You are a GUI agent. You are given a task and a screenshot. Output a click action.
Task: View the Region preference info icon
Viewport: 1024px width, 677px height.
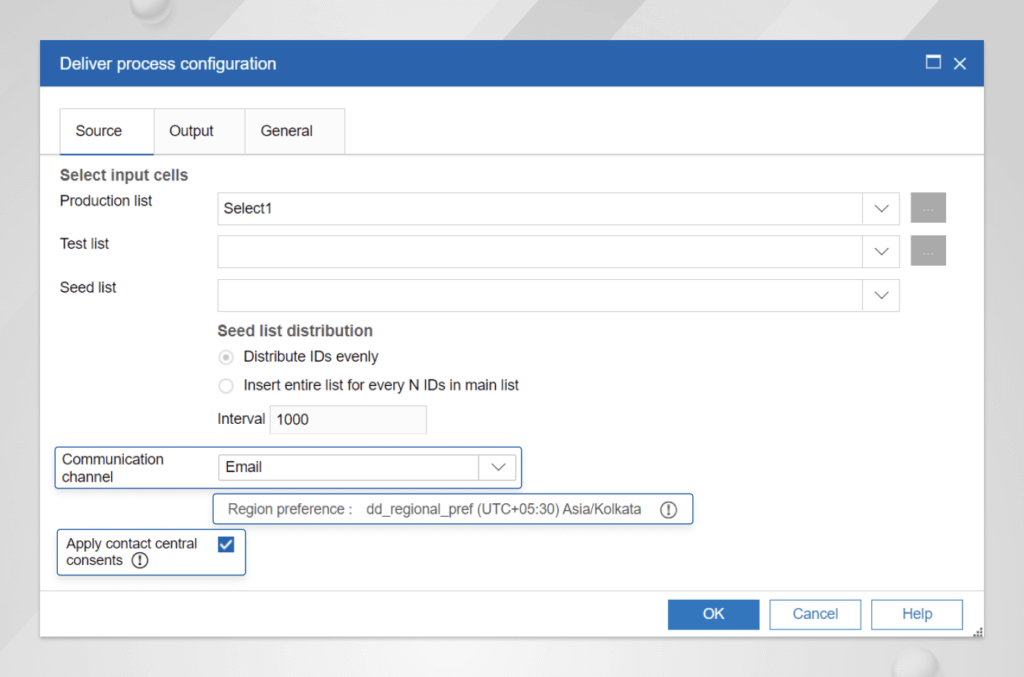668,509
